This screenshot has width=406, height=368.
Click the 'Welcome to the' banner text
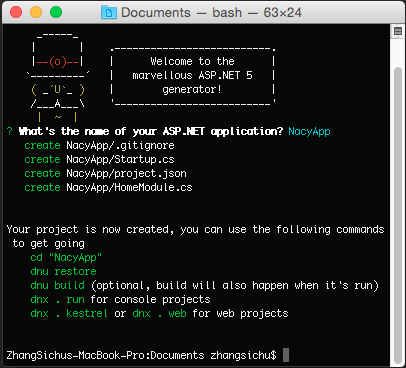point(192,61)
